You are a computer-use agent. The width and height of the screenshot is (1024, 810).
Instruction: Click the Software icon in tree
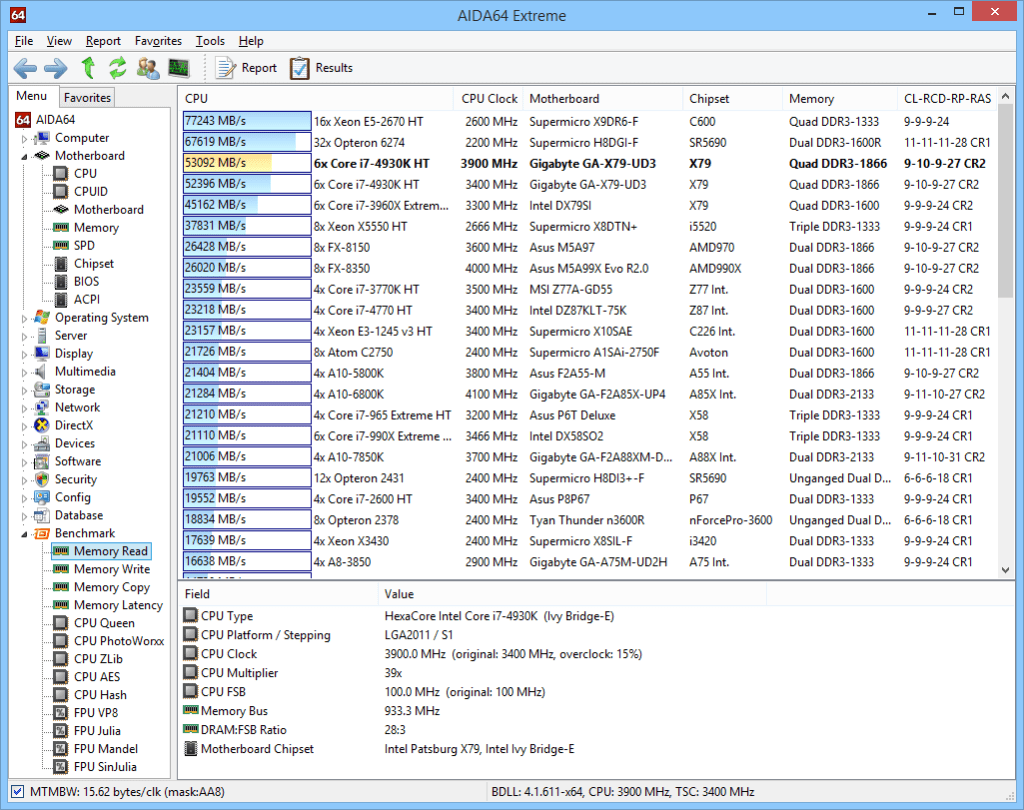point(42,461)
